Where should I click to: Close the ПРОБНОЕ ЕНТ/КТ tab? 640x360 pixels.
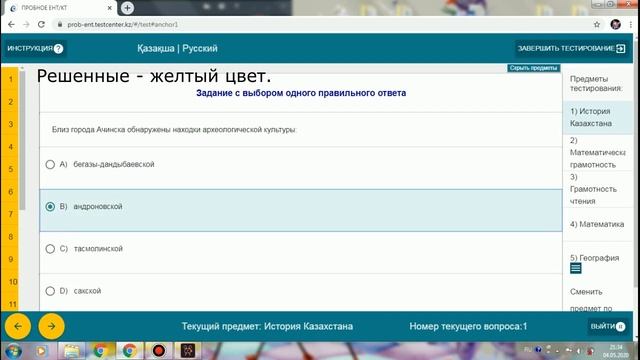[109, 8]
